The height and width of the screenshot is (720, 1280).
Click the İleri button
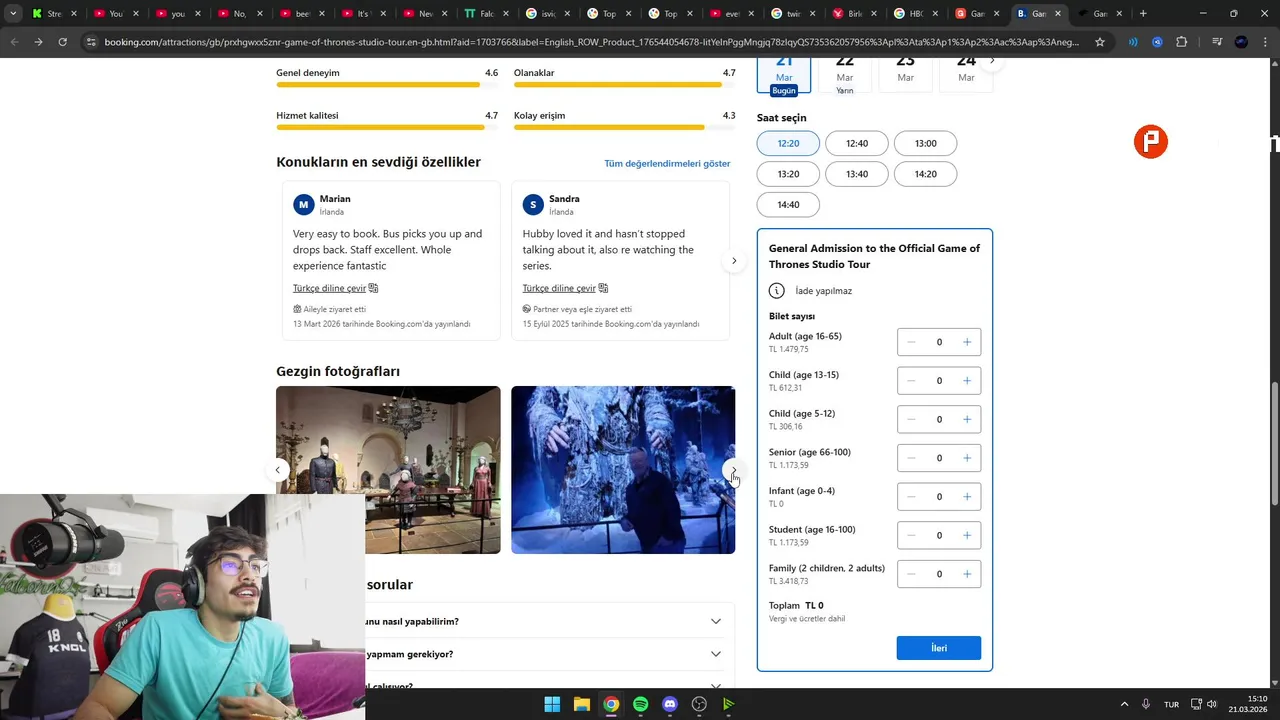click(938, 648)
